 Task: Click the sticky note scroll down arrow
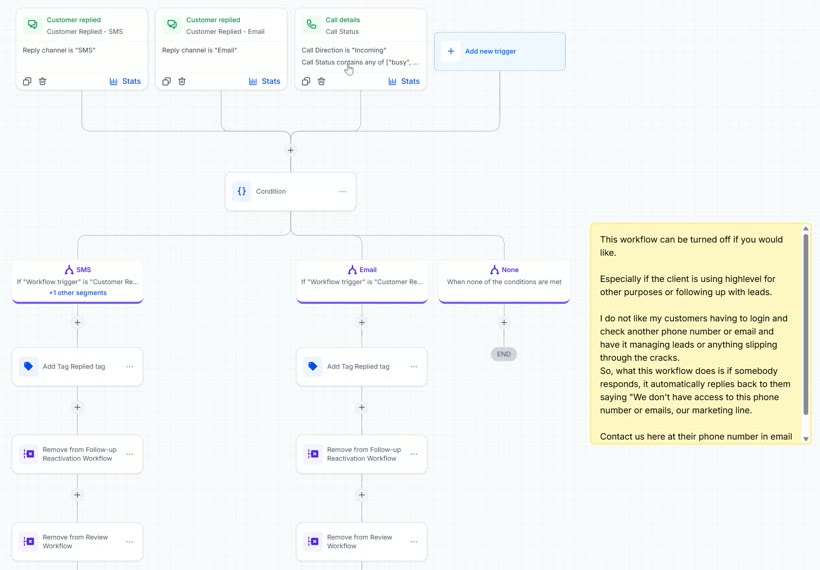[806, 439]
